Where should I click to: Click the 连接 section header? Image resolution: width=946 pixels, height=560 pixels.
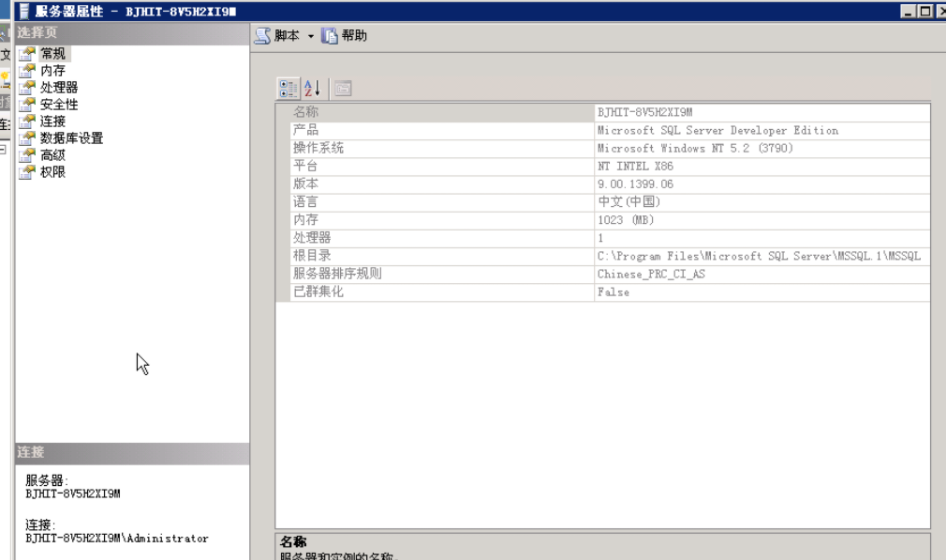(132, 452)
